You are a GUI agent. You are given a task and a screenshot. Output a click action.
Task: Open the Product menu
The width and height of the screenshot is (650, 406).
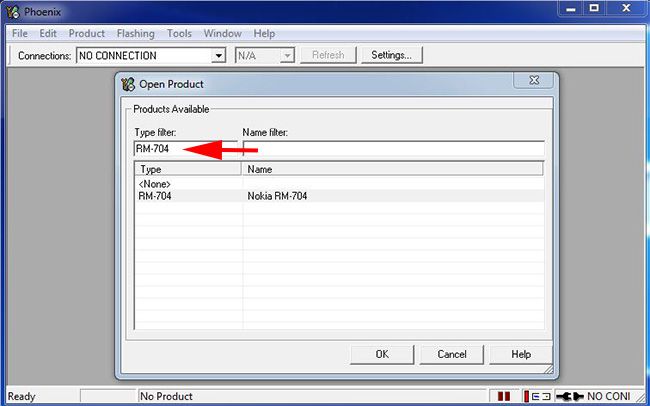[87, 34]
